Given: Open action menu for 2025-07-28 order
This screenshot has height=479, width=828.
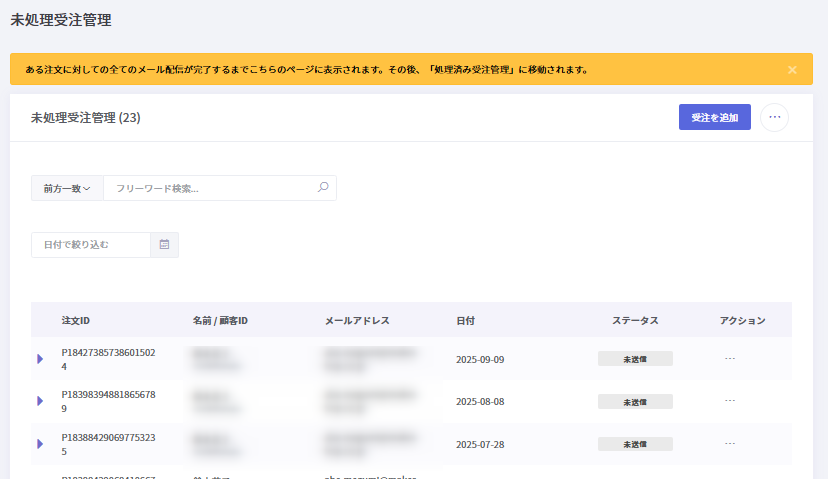Looking at the screenshot, I should [x=730, y=444].
